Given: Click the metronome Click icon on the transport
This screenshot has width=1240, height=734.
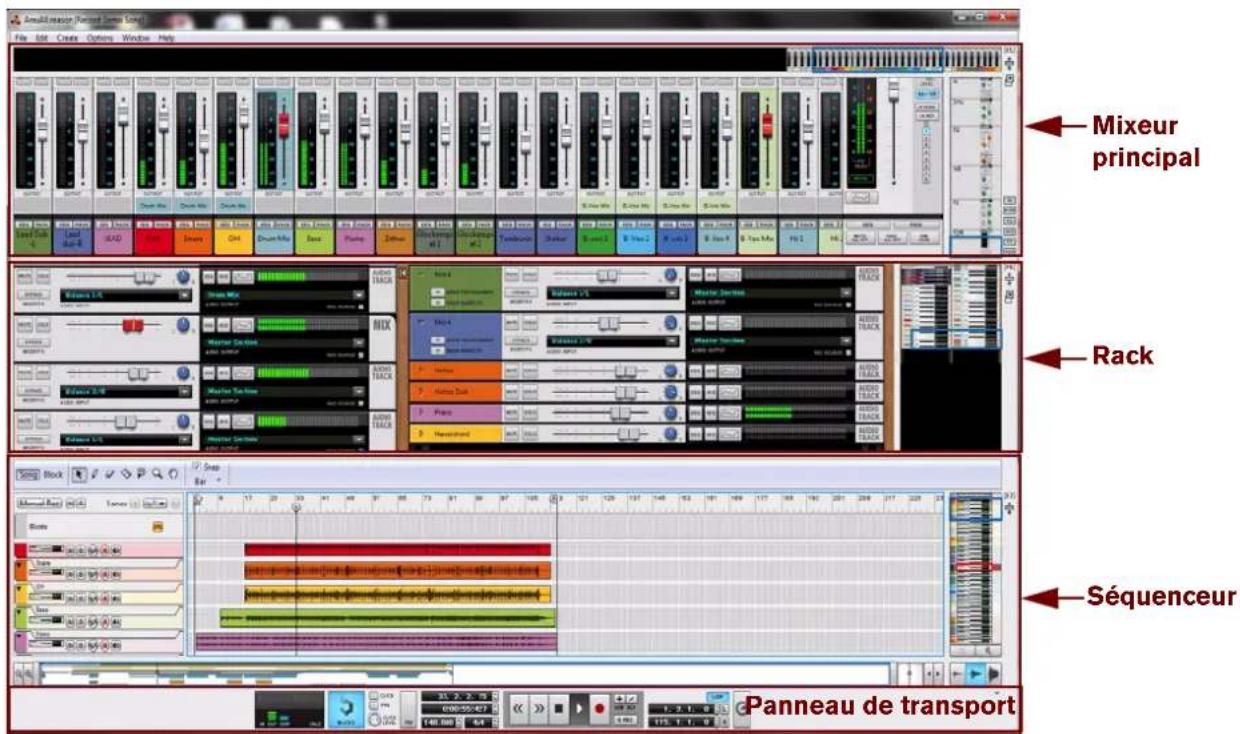Looking at the screenshot, I should (373, 694).
